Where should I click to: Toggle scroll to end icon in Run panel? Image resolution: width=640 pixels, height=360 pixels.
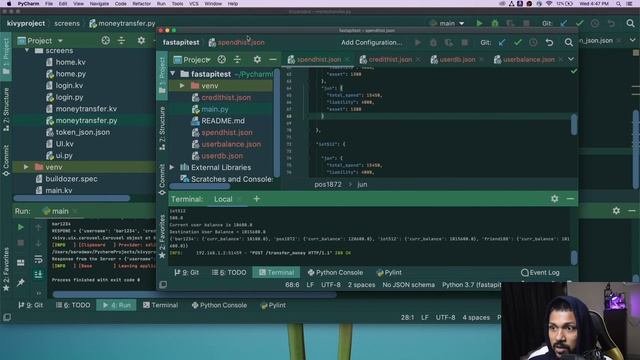38,274
